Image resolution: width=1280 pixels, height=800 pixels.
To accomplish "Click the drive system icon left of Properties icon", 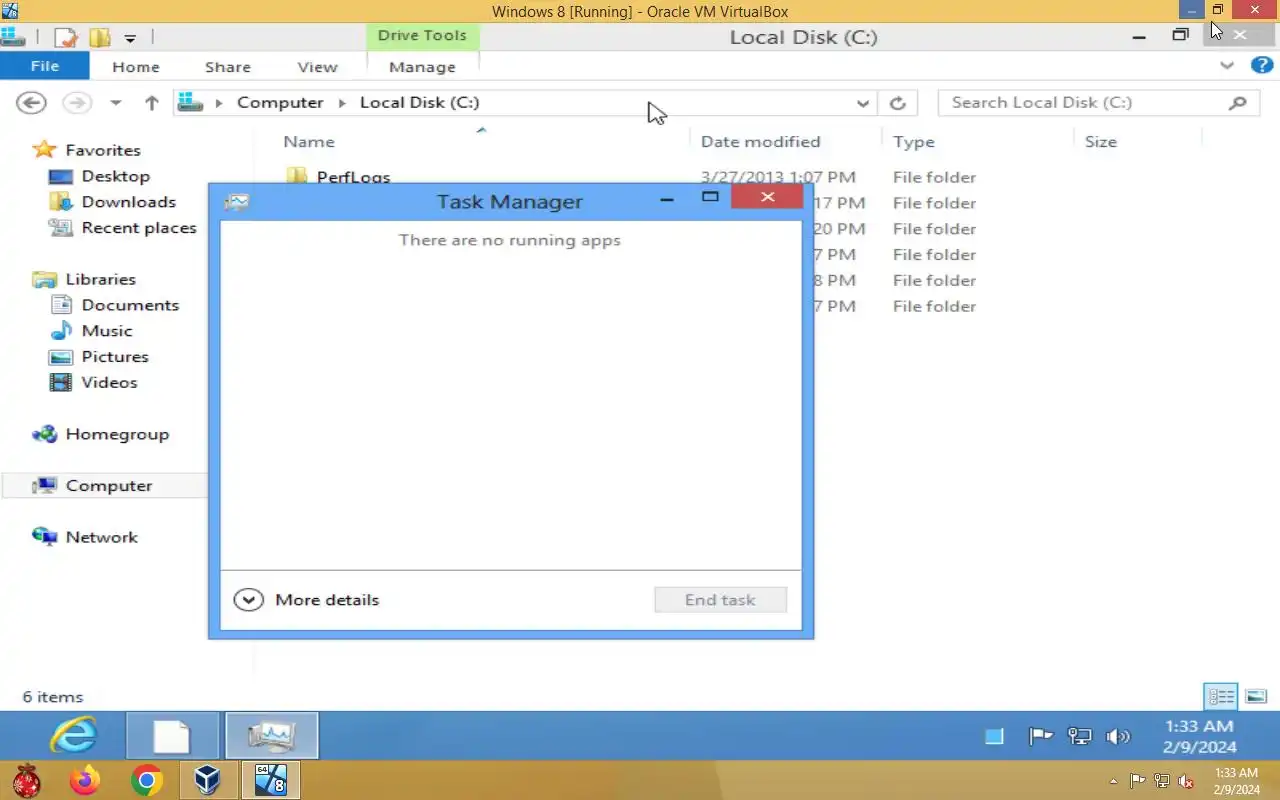I will point(12,38).
